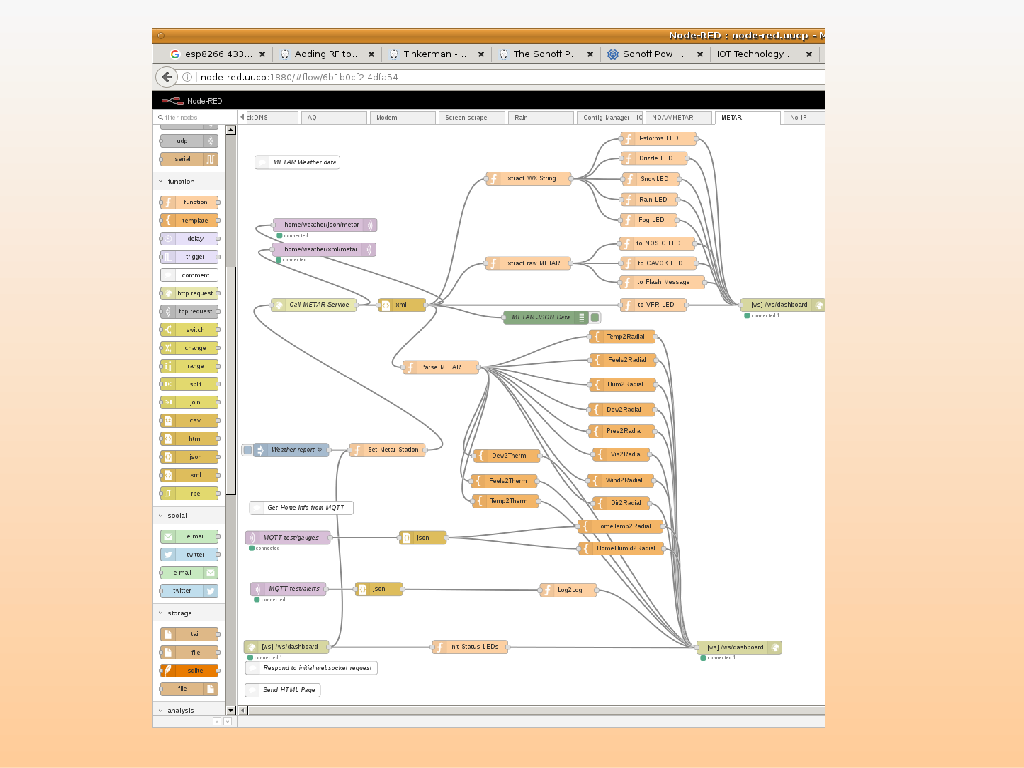Select the orange sqlite storage node
Viewport: 1024px width, 768px height.
point(188,670)
